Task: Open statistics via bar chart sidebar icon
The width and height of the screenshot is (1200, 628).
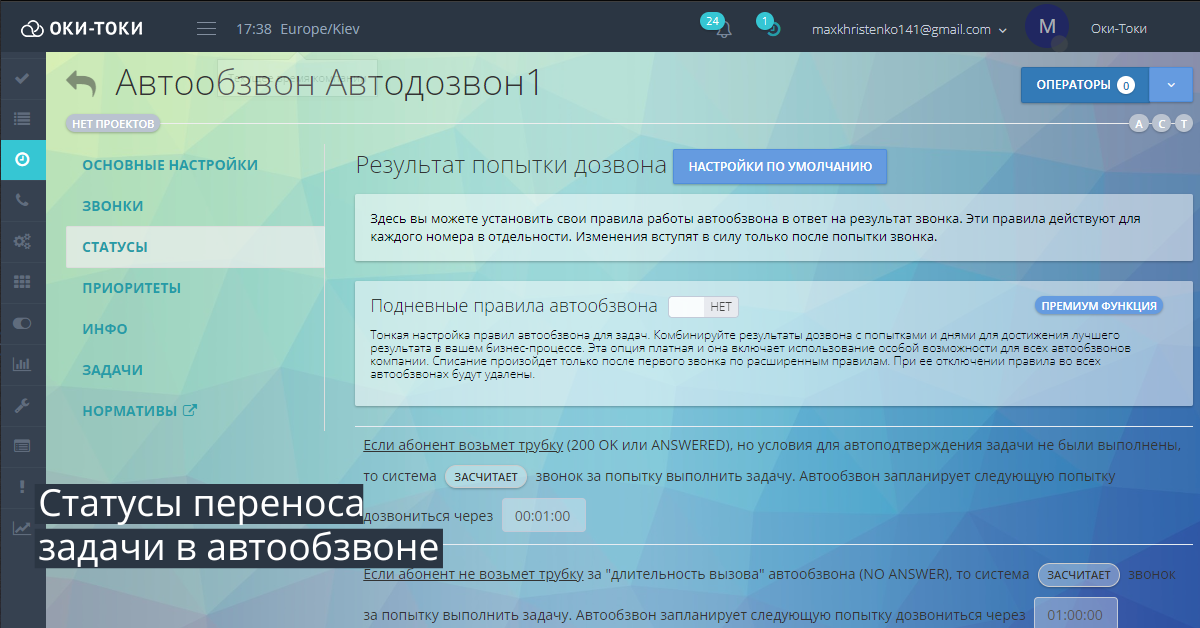Action: click(x=22, y=362)
